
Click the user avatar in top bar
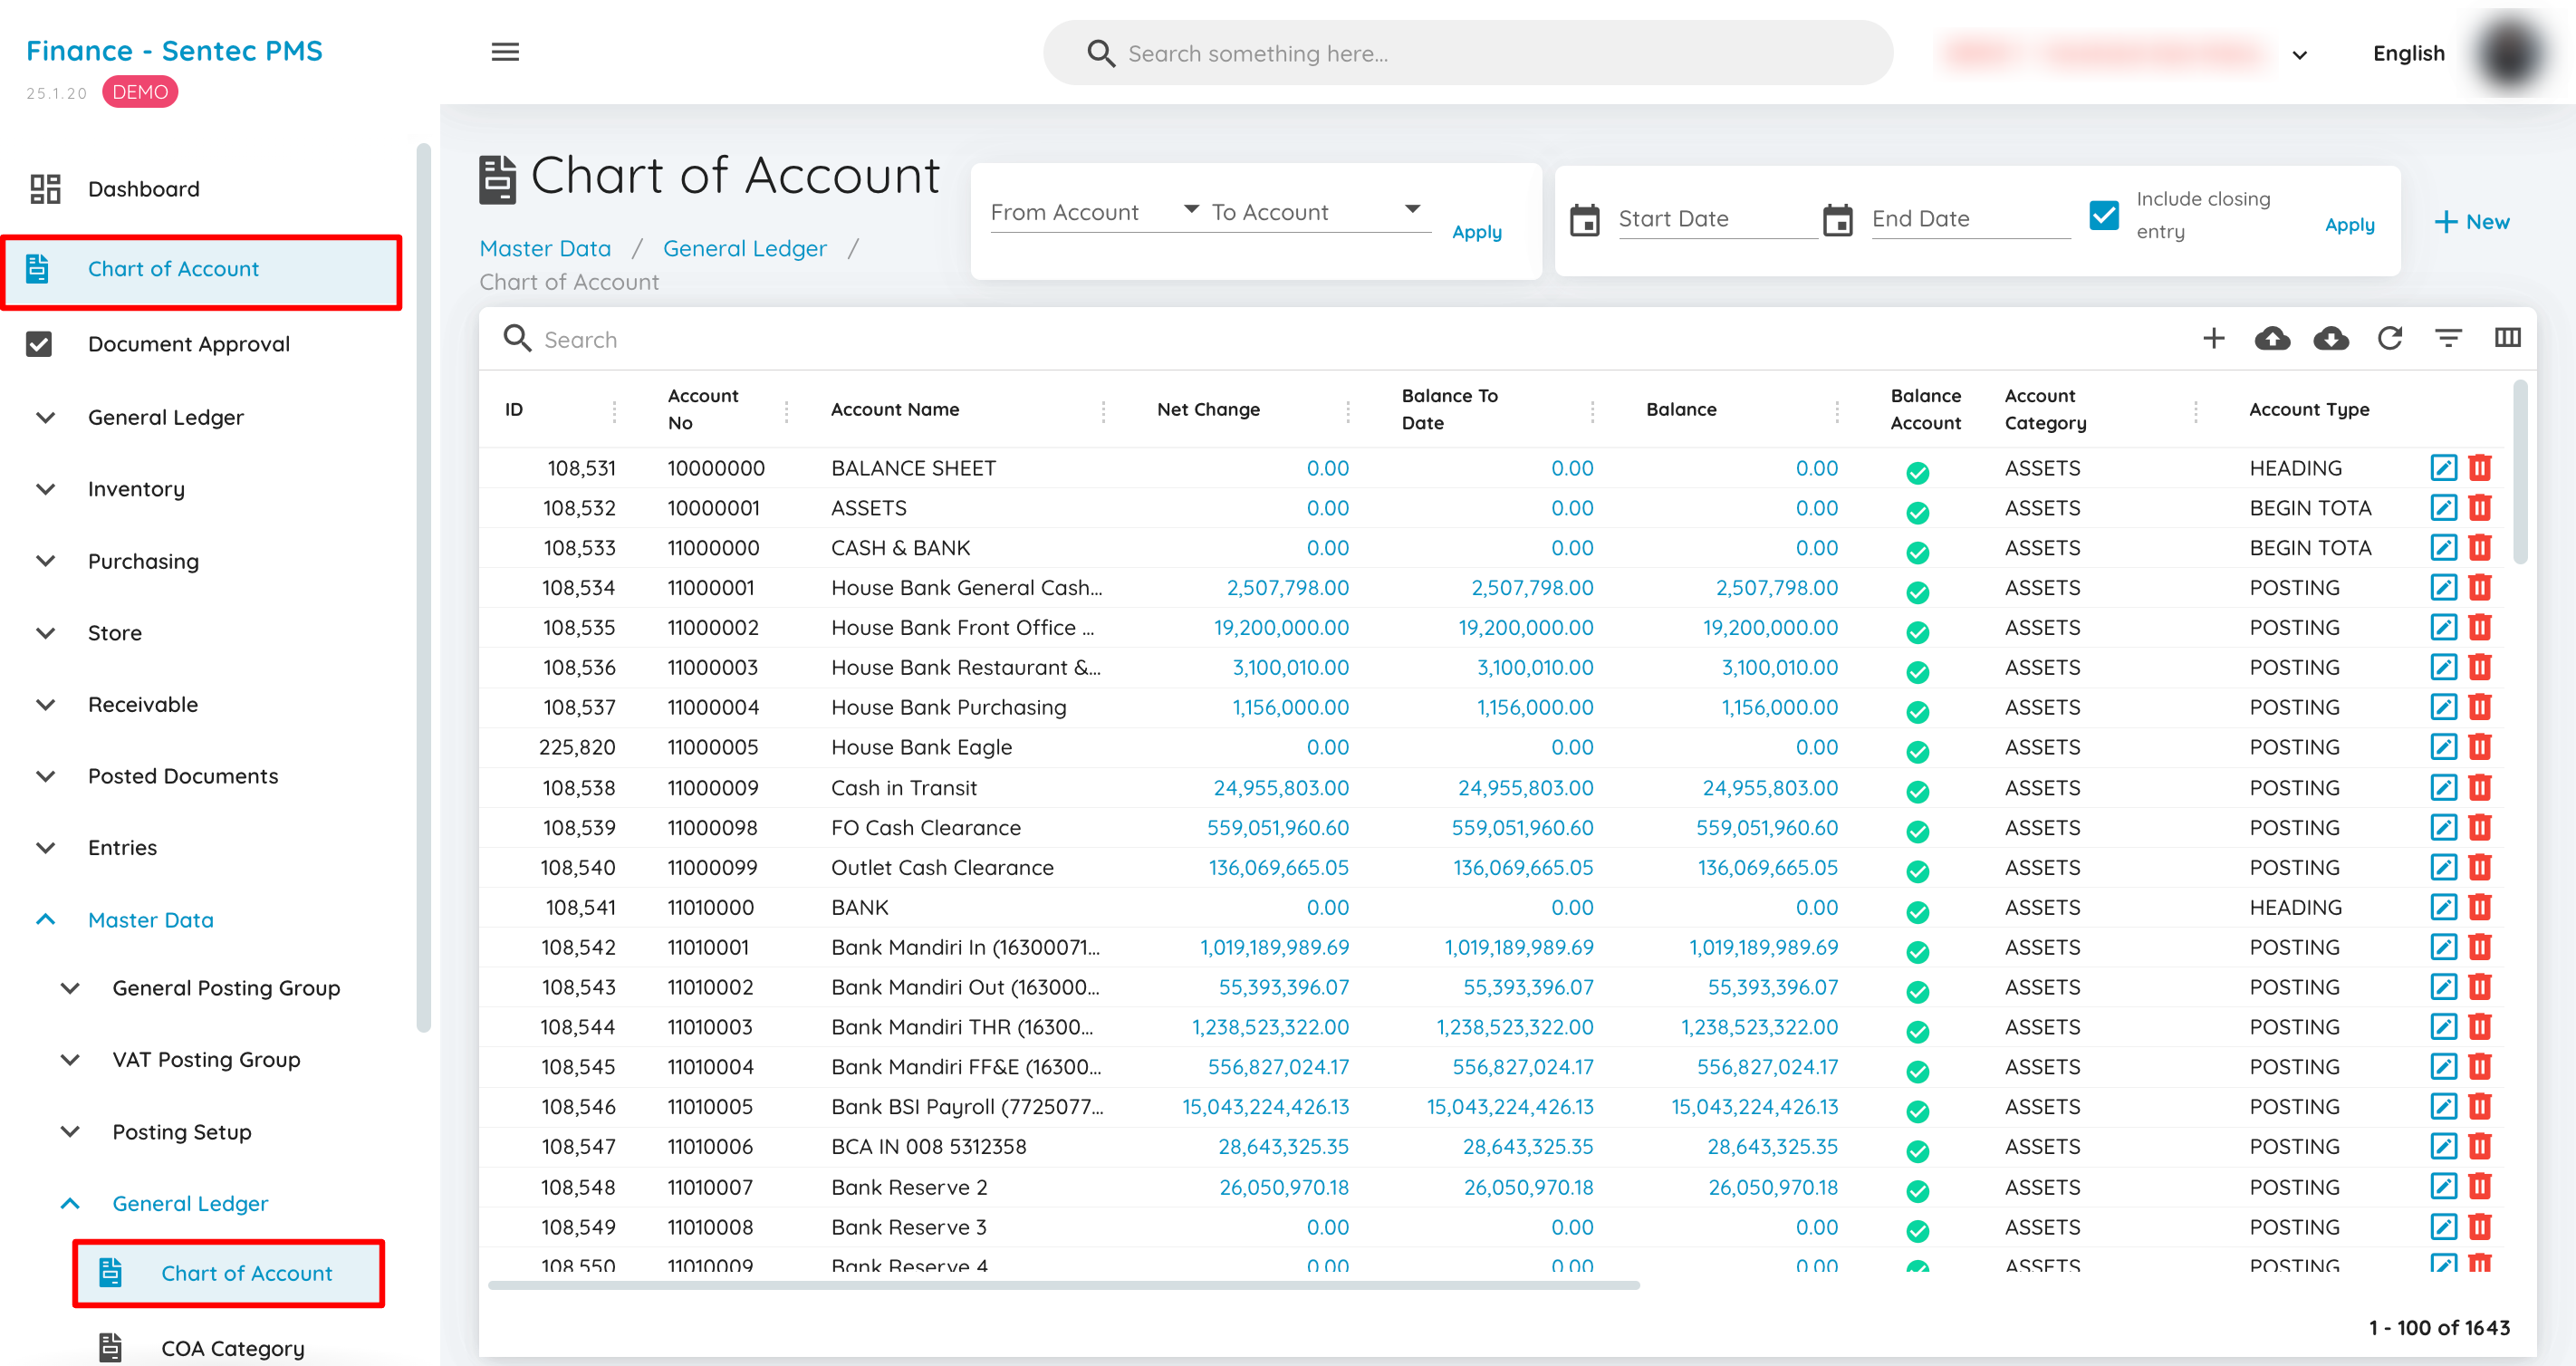tap(2510, 53)
